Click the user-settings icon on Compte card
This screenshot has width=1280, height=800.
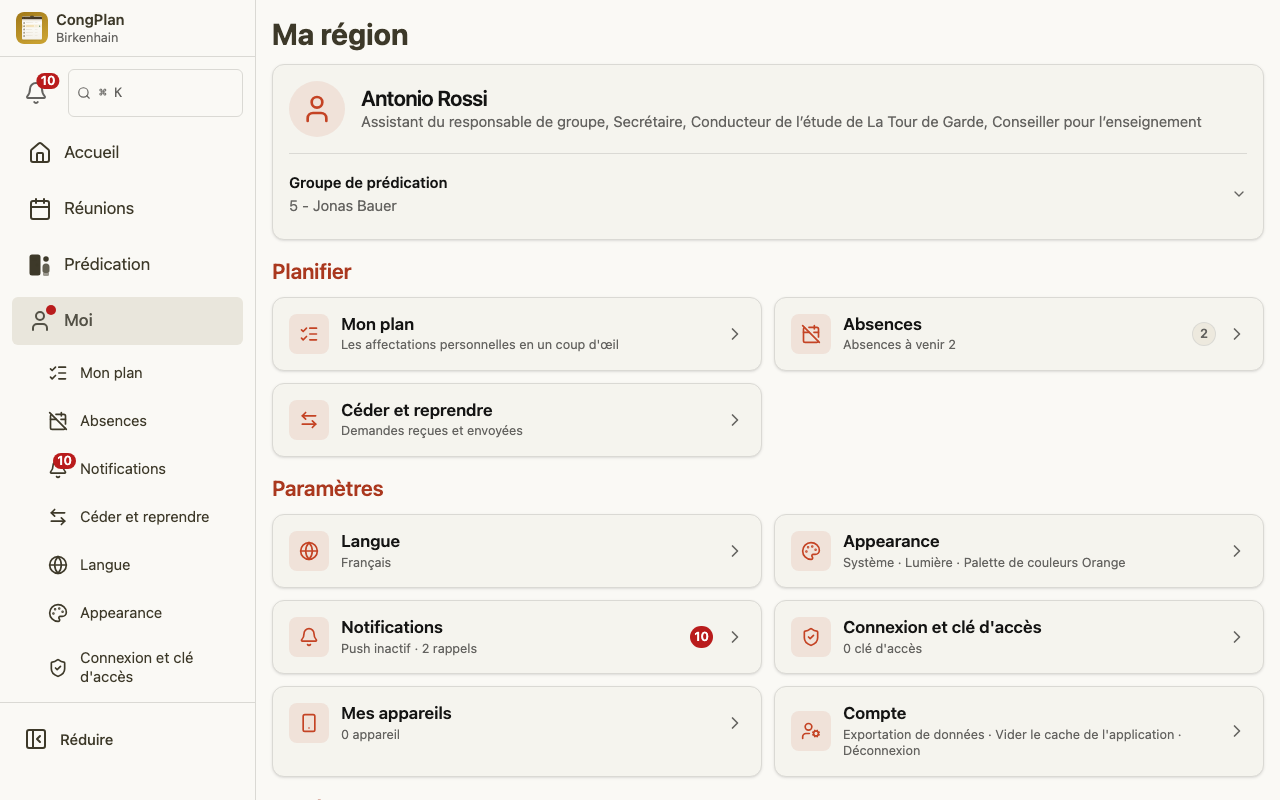pyautogui.click(x=811, y=731)
